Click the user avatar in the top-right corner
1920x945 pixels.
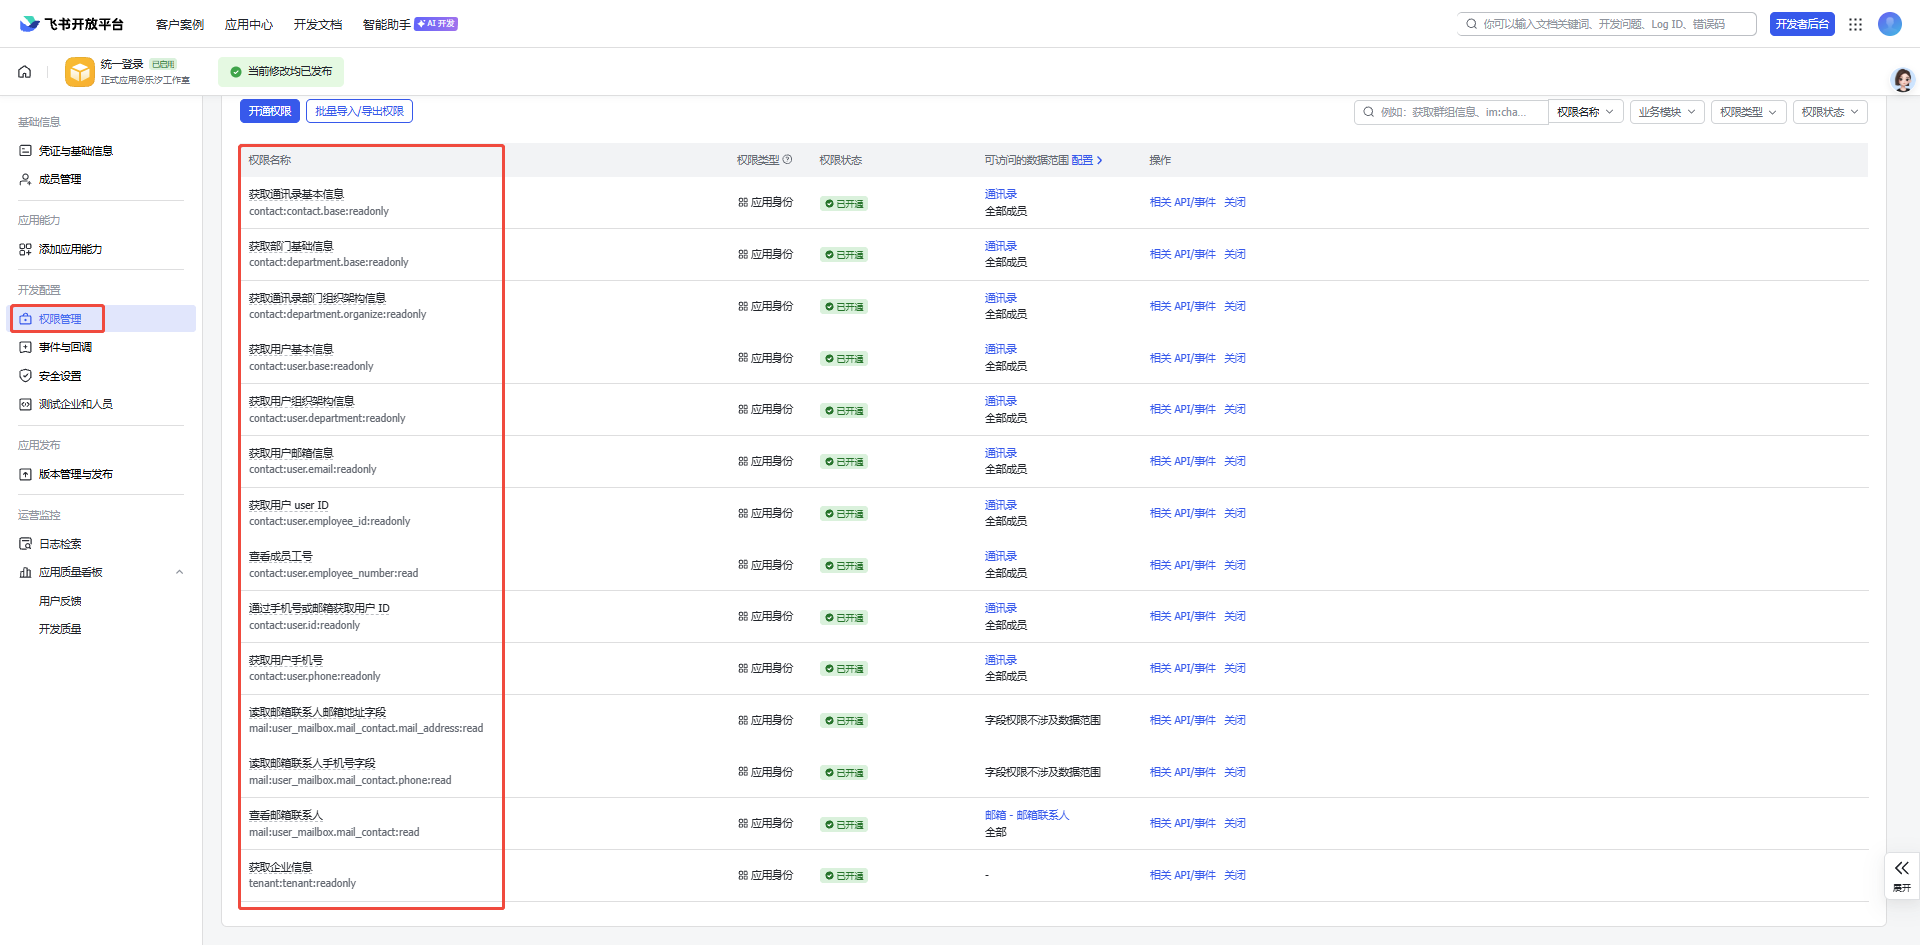1889,24
